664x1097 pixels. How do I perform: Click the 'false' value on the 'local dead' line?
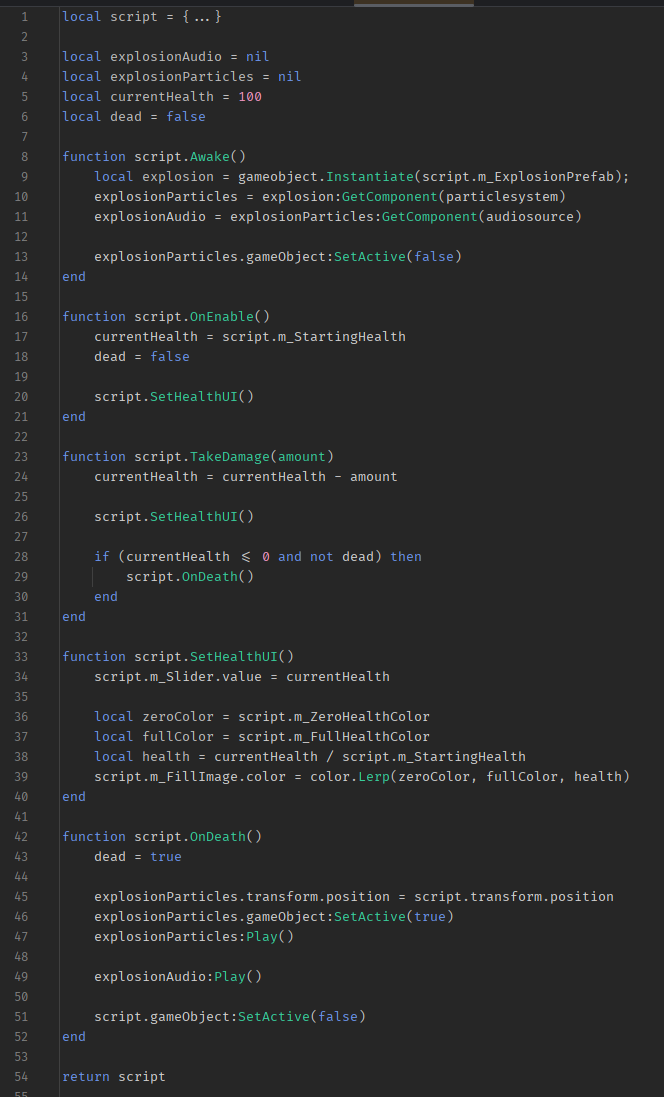click(x=186, y=116)
